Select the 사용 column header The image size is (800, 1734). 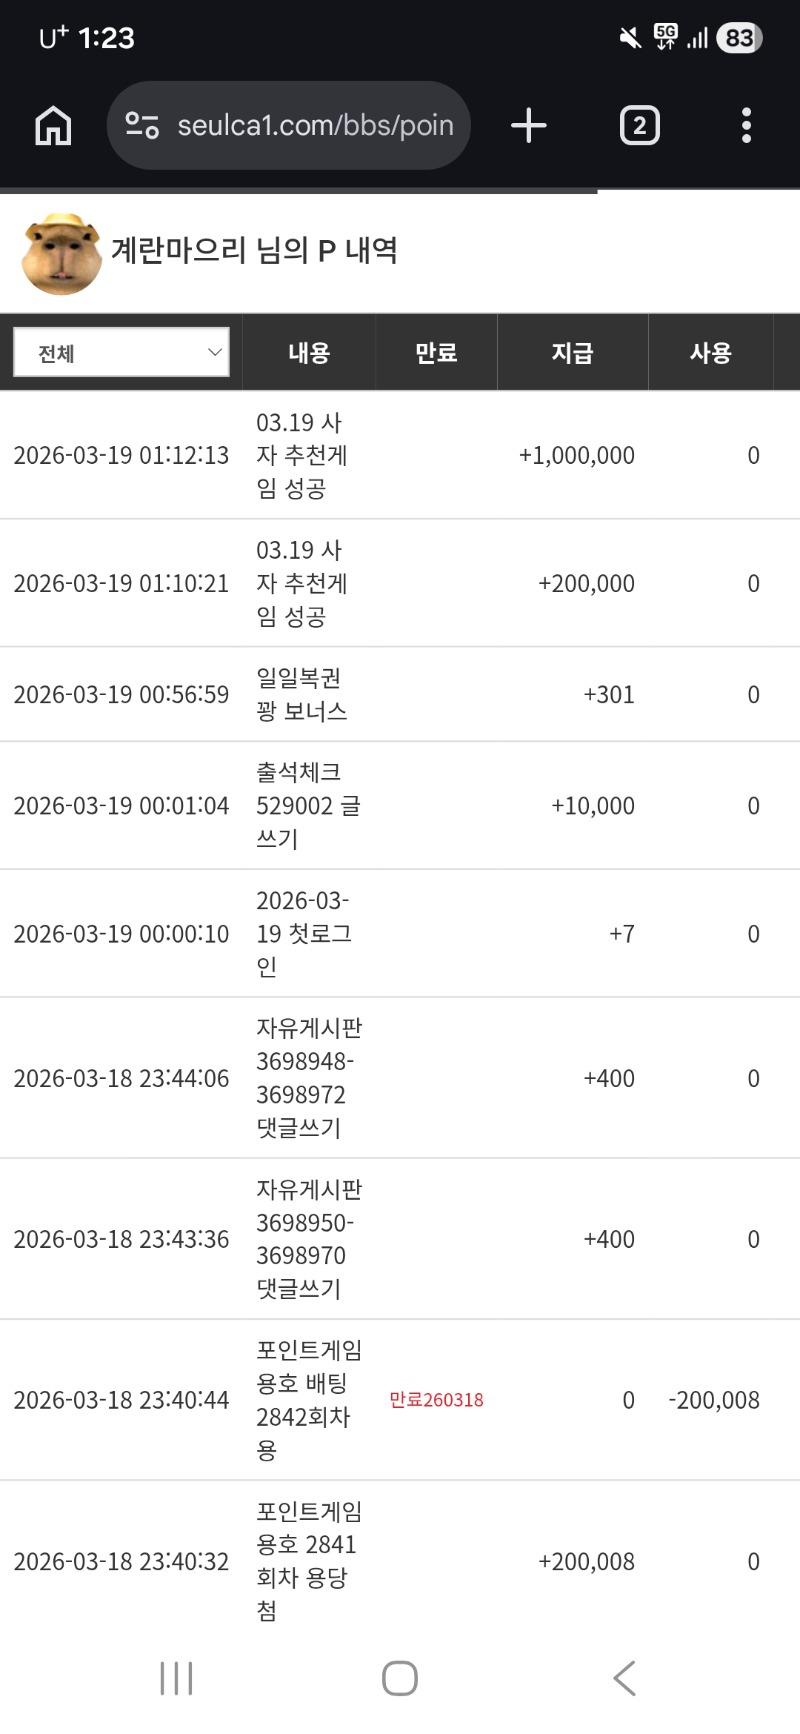[x=710, y=353]
